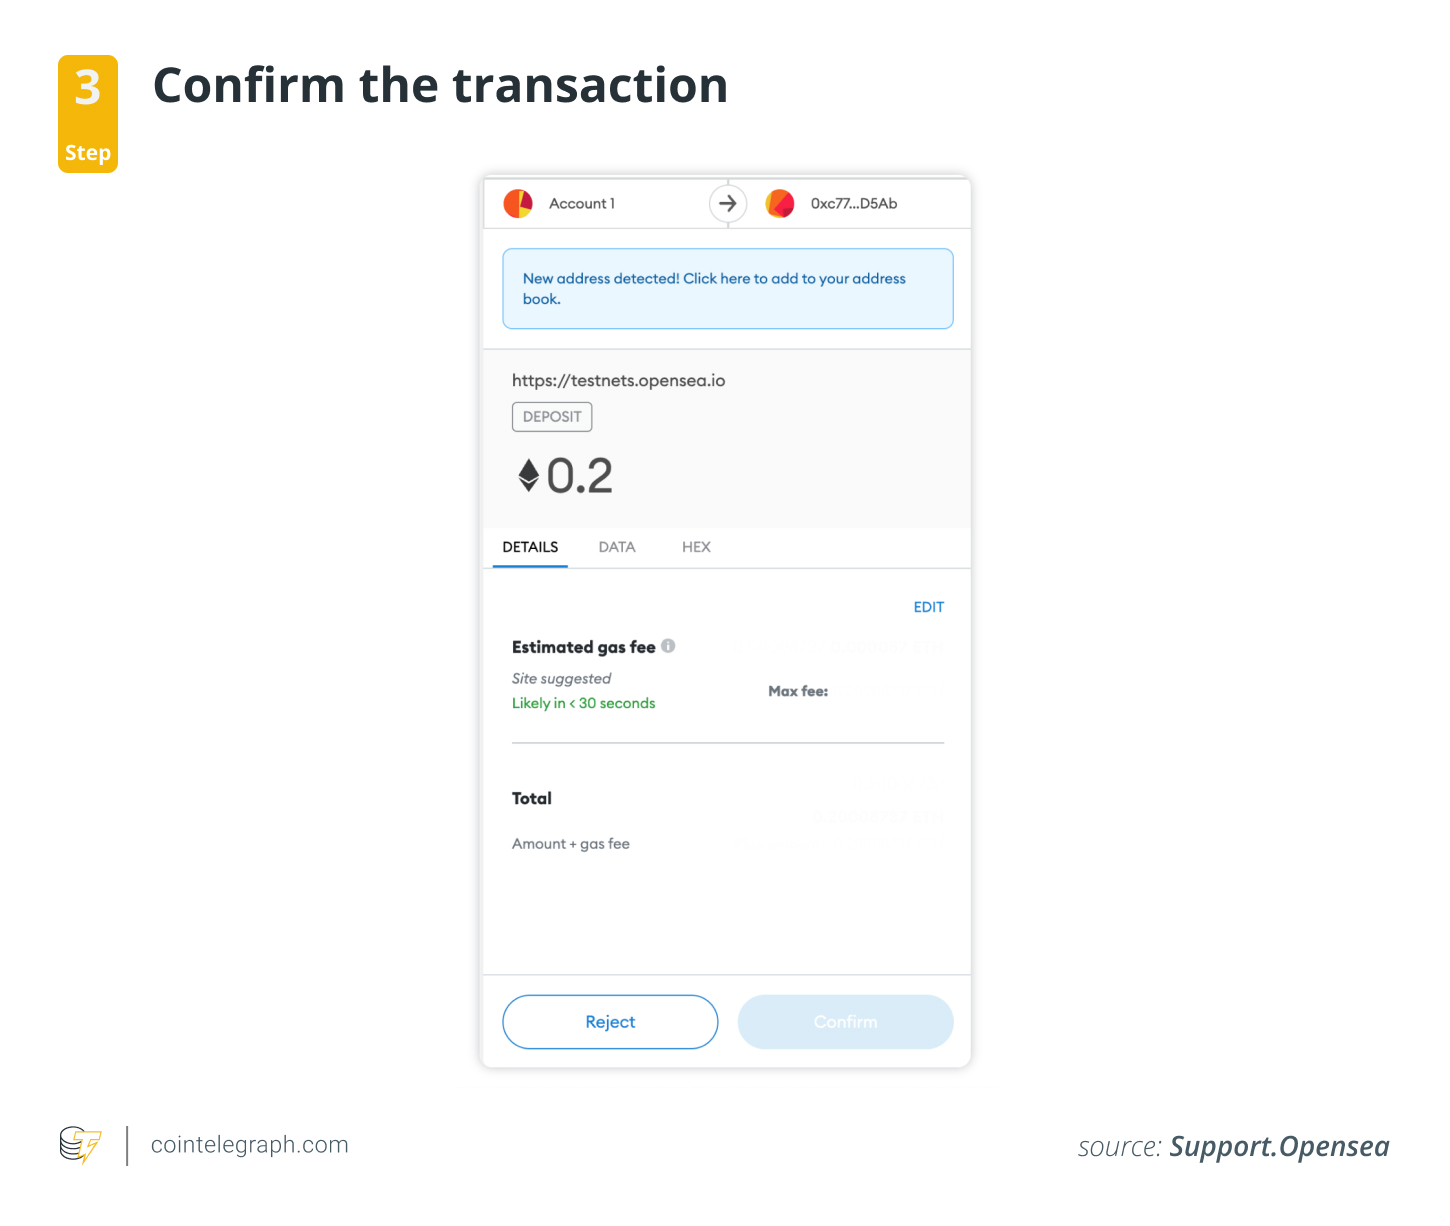Add new address to your address book
Image resolution: width=1450 pixels, height=1226 pixels.
(727, 288)
